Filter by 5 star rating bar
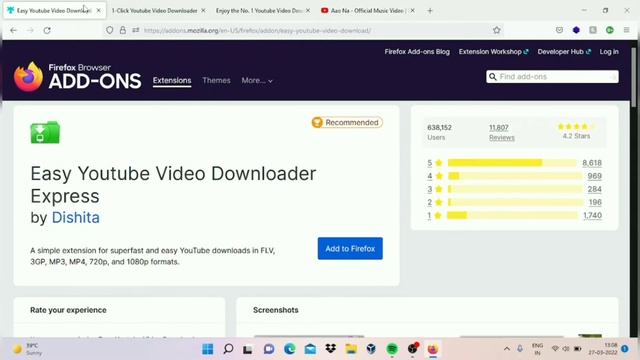Screen dimensions: 640x360 click(x=512, y=163)
